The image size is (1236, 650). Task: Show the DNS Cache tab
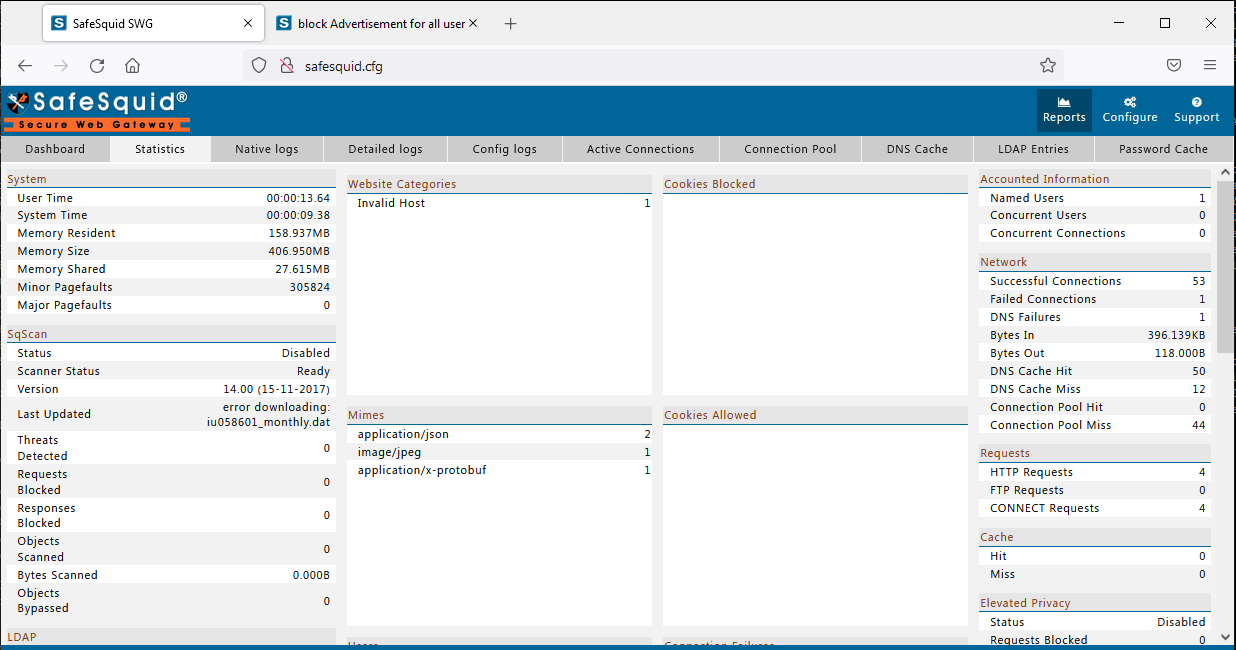pos(917,149)
